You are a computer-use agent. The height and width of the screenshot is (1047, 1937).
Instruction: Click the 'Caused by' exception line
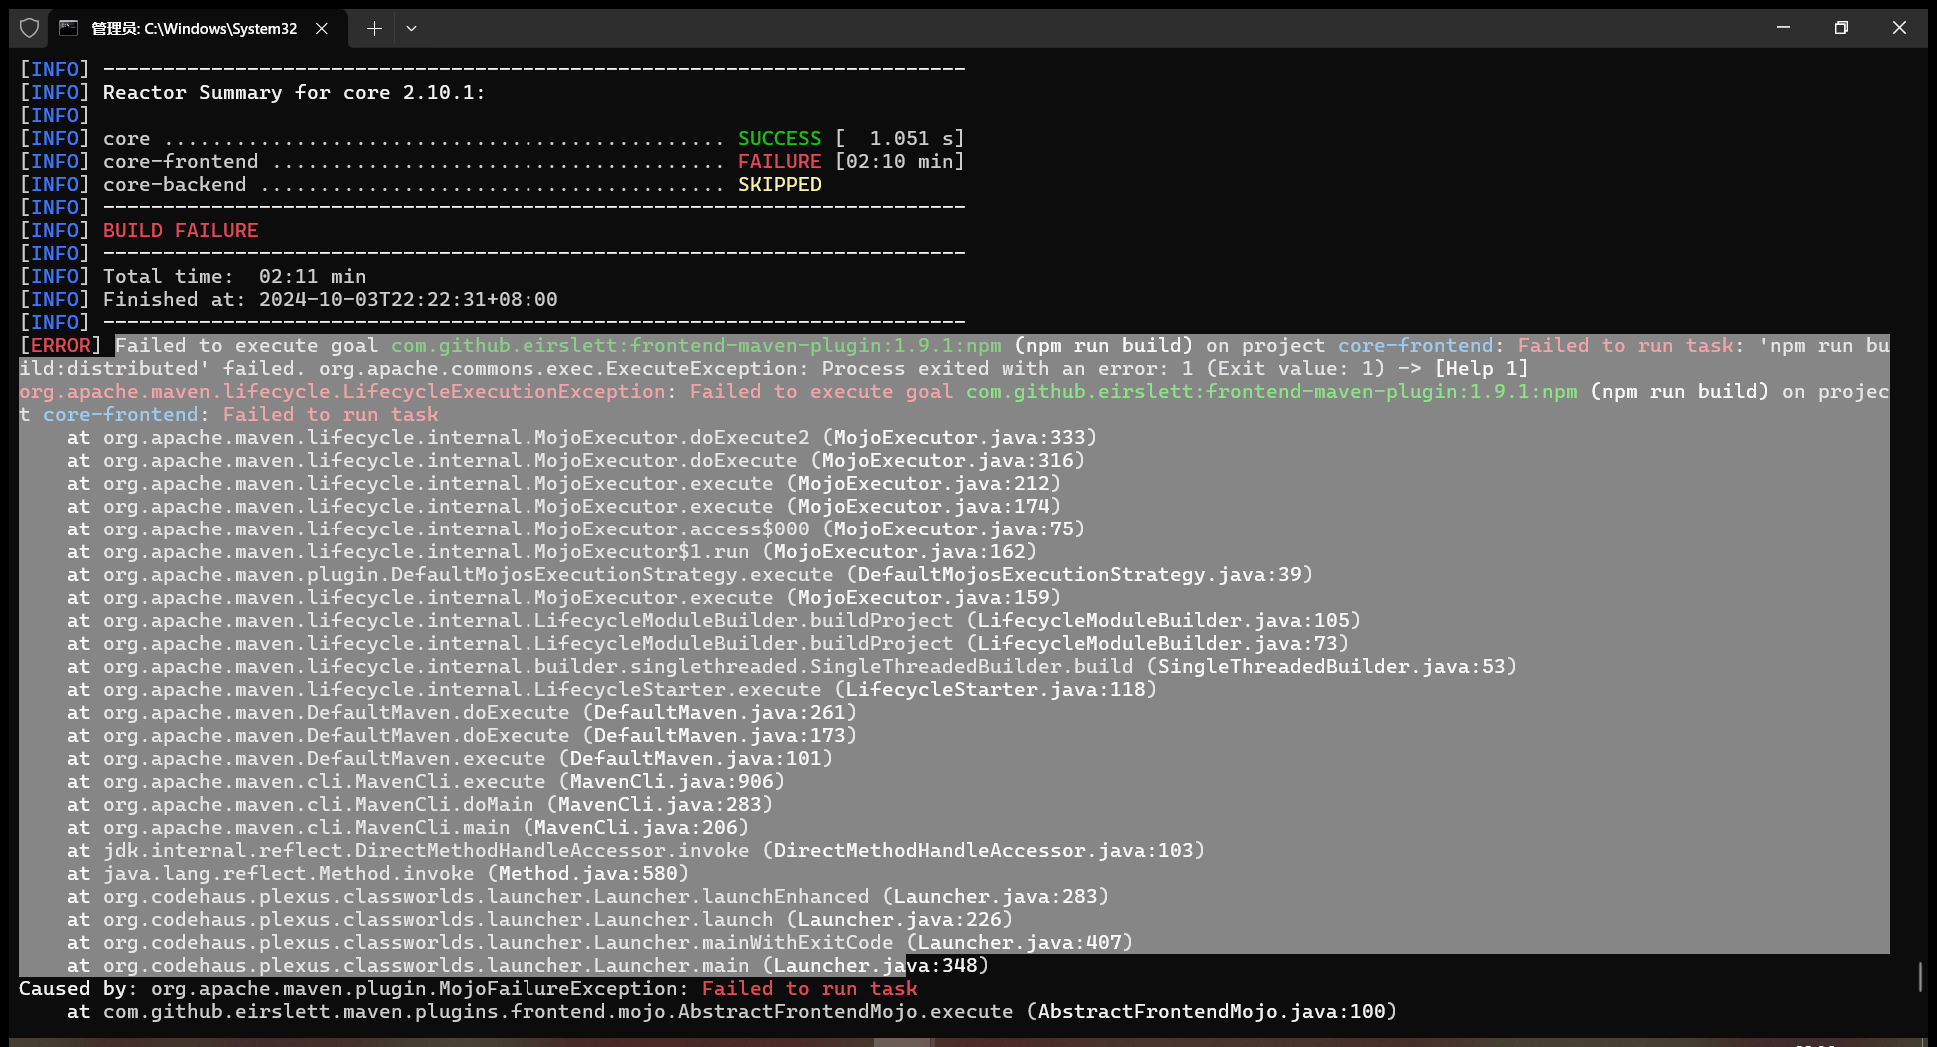tap(468, 989)
